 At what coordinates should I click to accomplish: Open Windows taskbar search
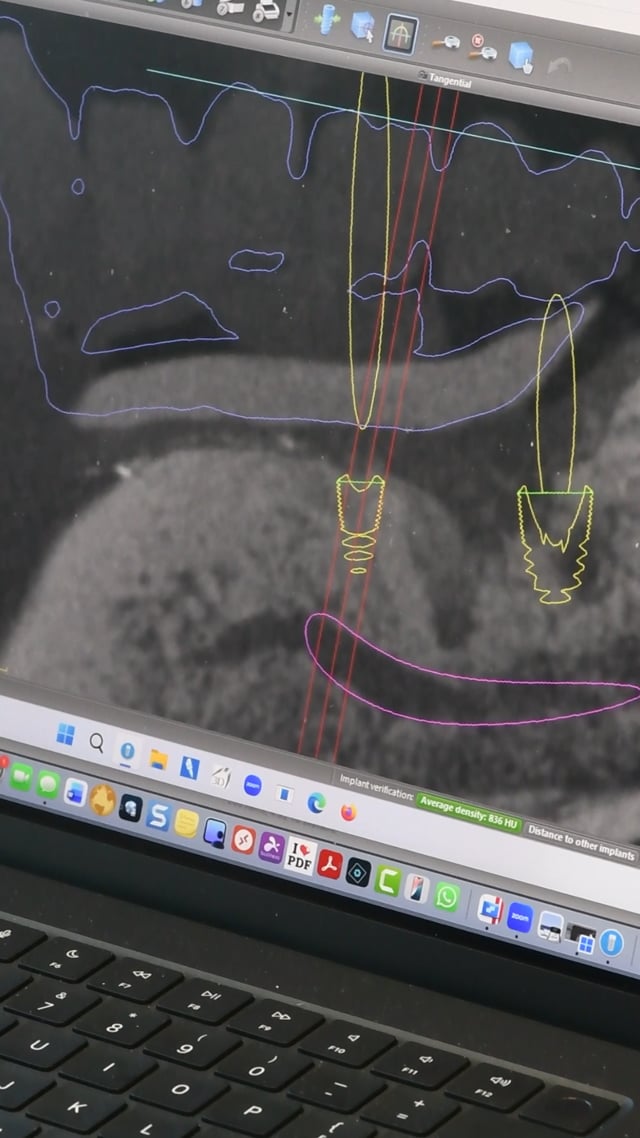tap(97, 742)
